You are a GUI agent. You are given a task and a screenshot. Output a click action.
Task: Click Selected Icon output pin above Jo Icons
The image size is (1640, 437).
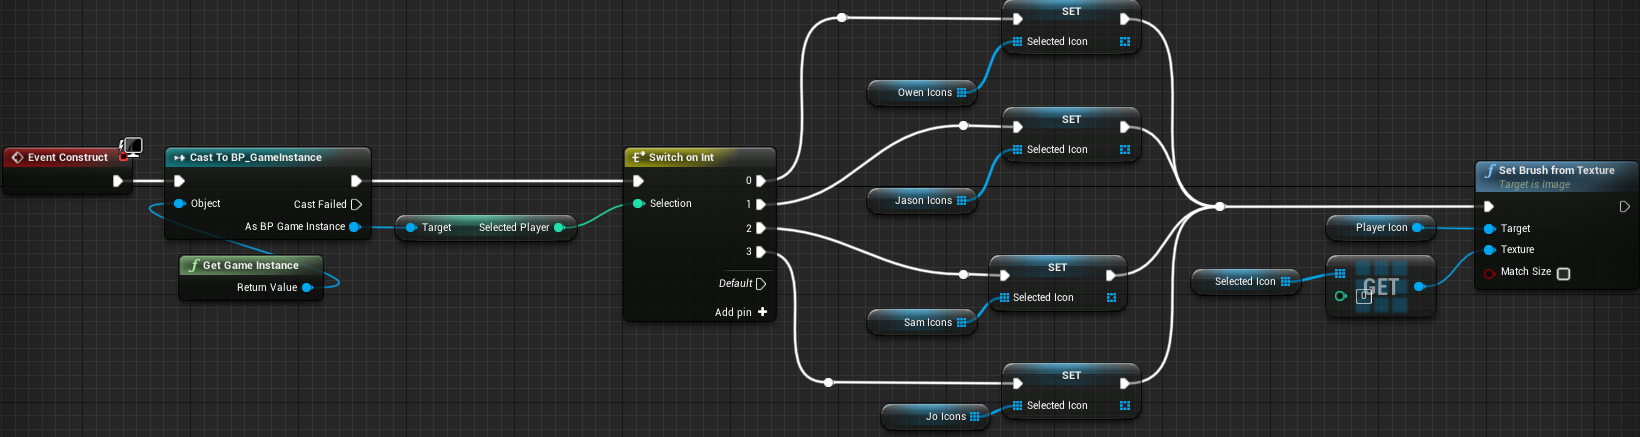(x=1125, y=405)
